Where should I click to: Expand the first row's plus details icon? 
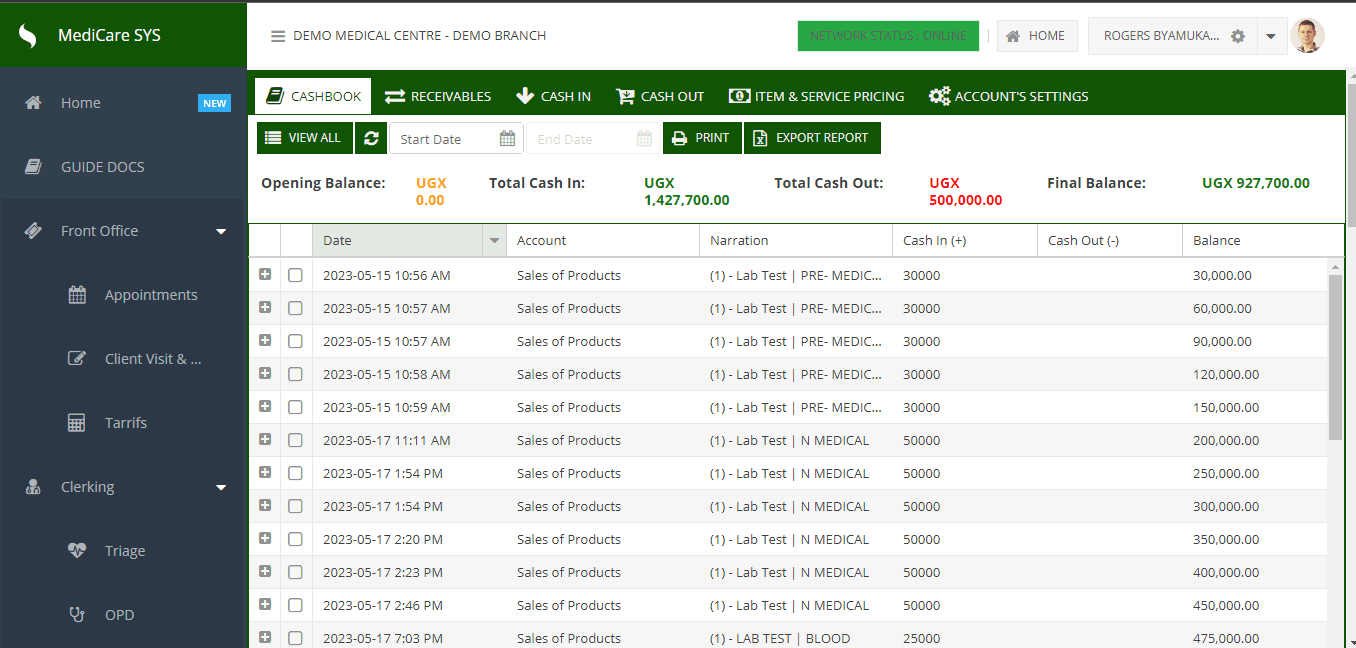265,274
